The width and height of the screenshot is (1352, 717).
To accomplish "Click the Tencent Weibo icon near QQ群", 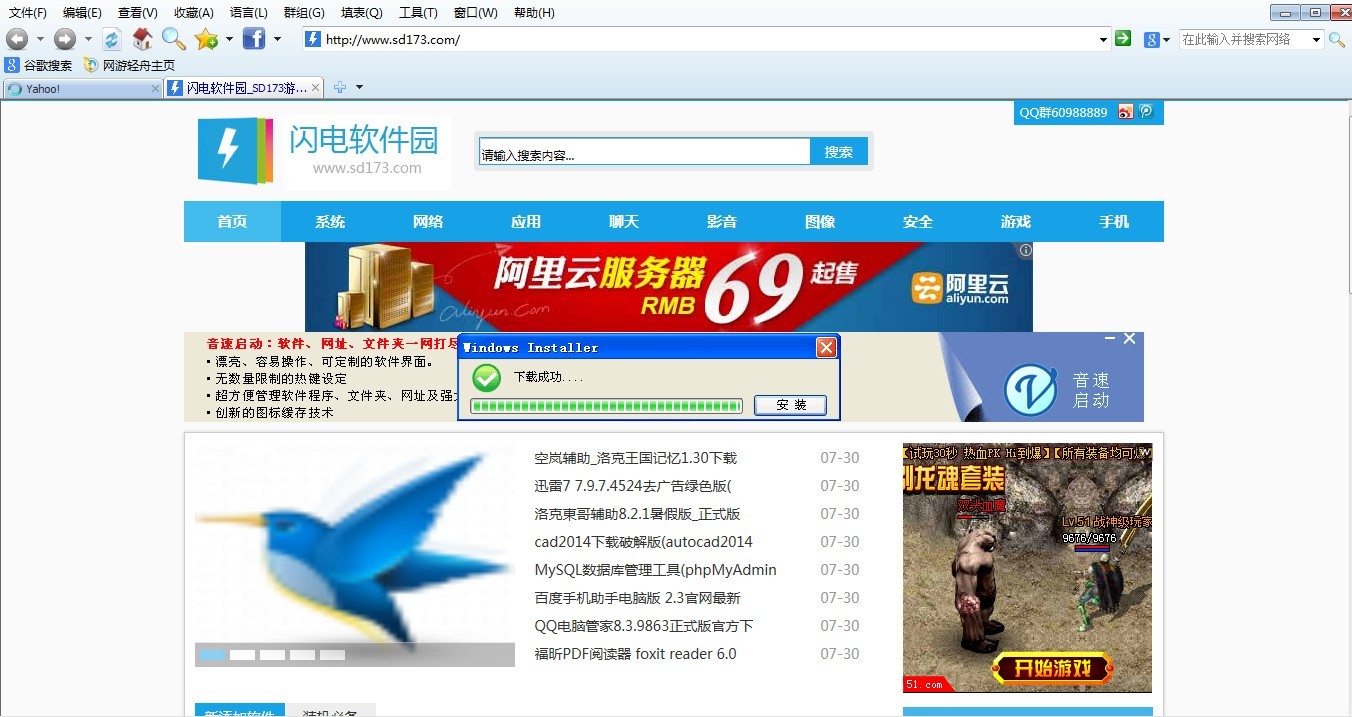I will pyautogui.click(x=1146, y=112).
